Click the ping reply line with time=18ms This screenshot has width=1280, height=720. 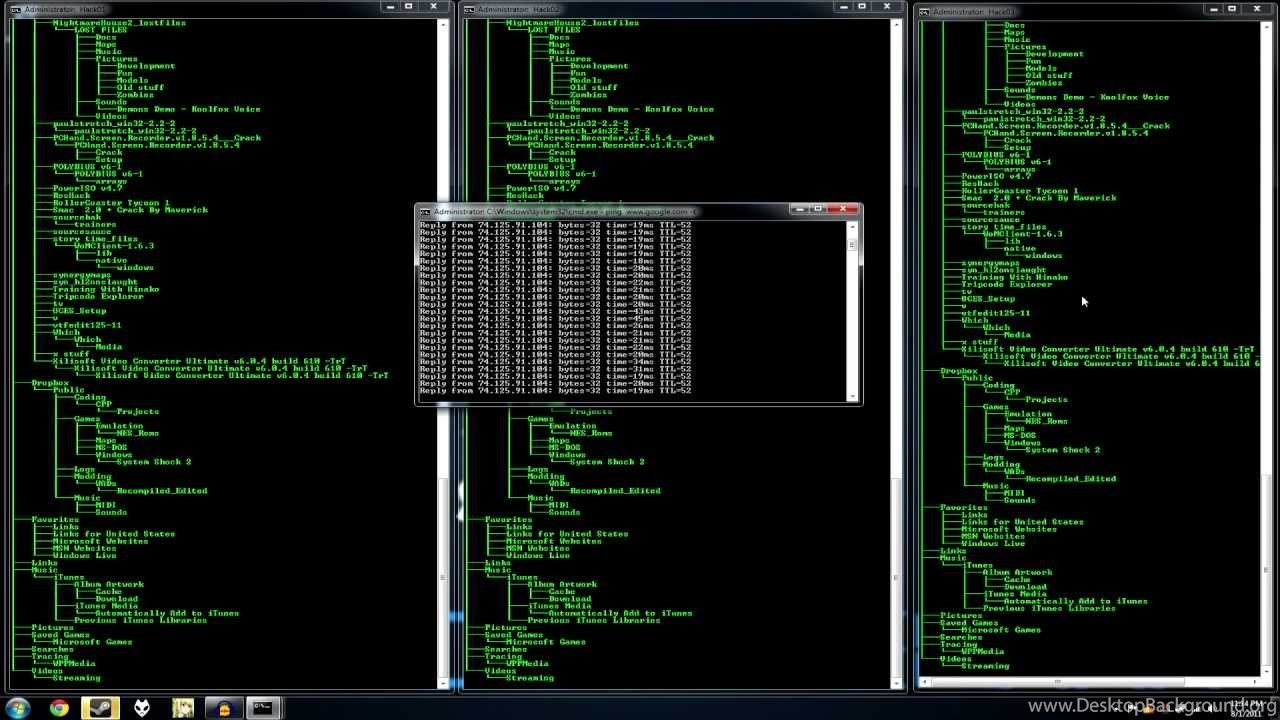tap(555, 261)
